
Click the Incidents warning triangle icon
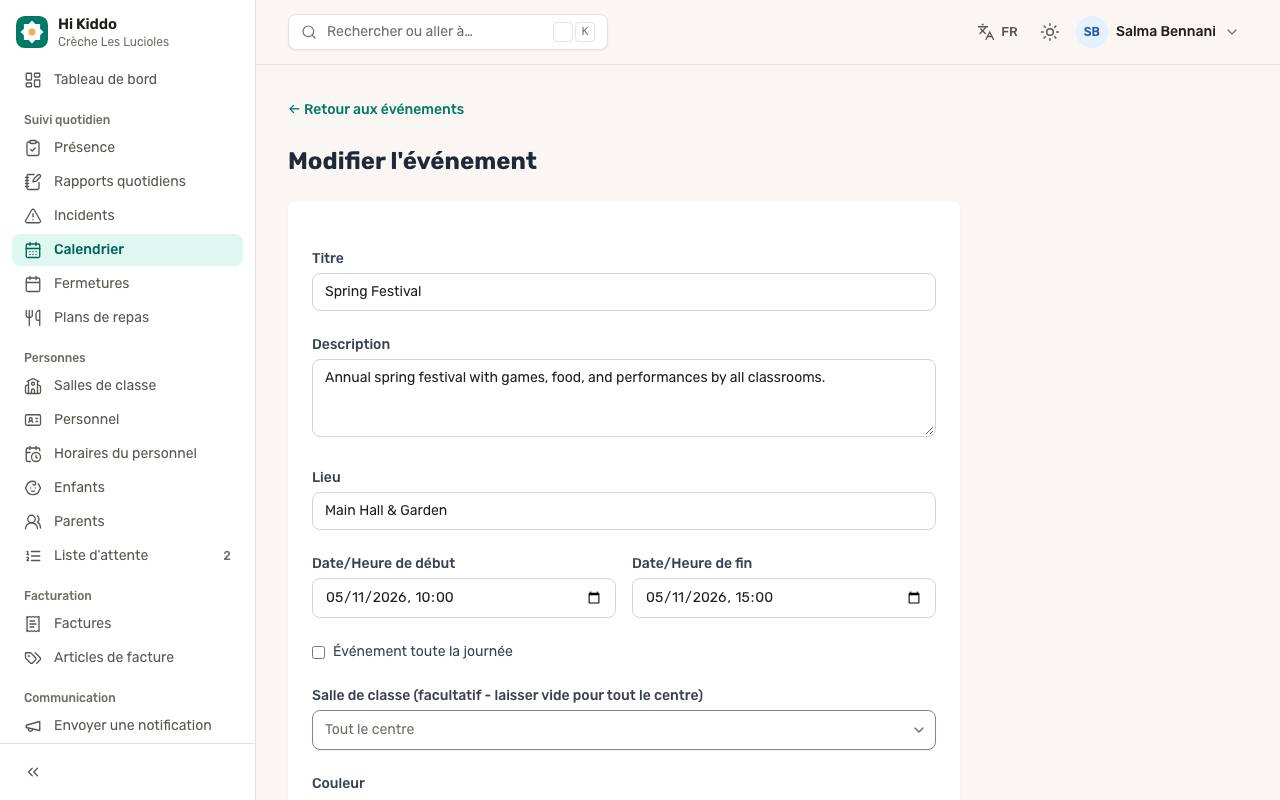tap(33, 215)
